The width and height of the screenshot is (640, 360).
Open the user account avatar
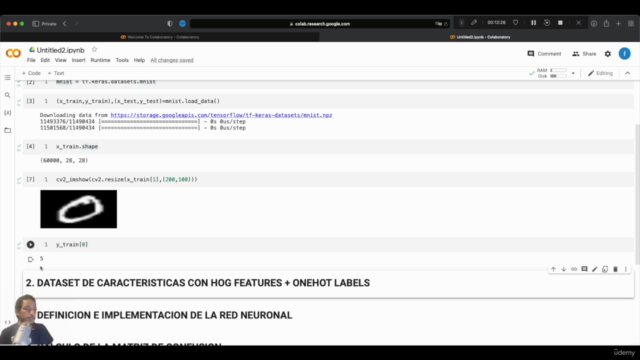[624, 53]
